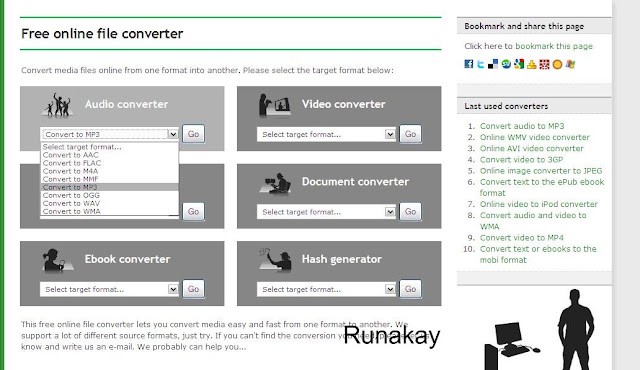Screen dimensions: 640x370
Task: Open the Audio converter format dropdown
Action: tap(109, 134)
